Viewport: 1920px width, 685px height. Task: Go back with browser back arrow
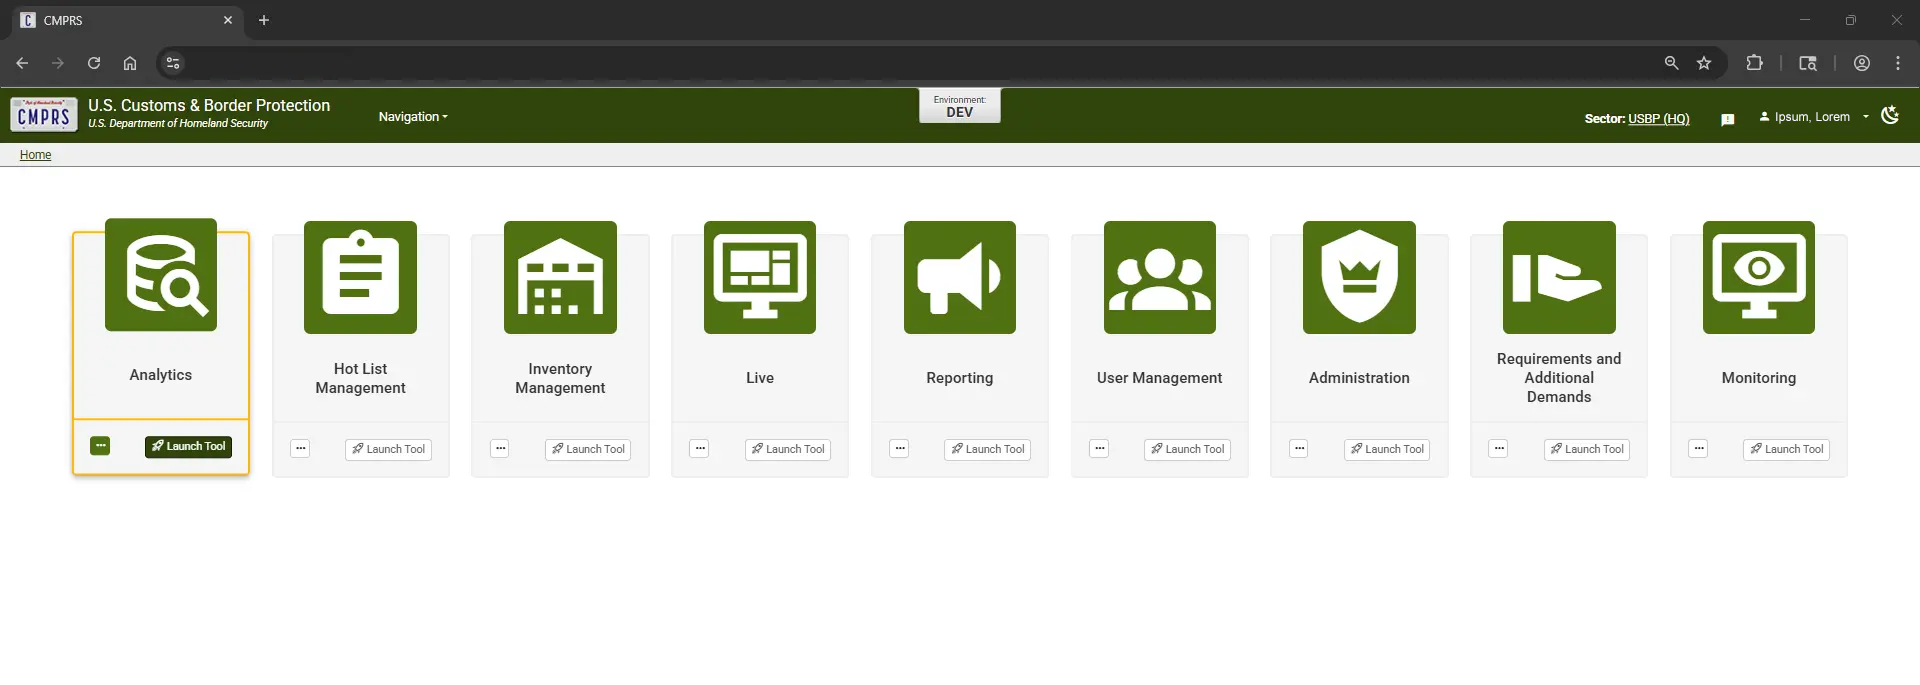pyautogui.click(x=22, y=63)
